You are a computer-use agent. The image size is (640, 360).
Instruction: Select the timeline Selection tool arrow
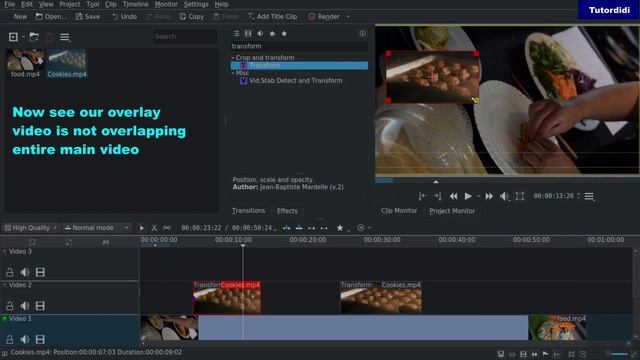[142, 228]
